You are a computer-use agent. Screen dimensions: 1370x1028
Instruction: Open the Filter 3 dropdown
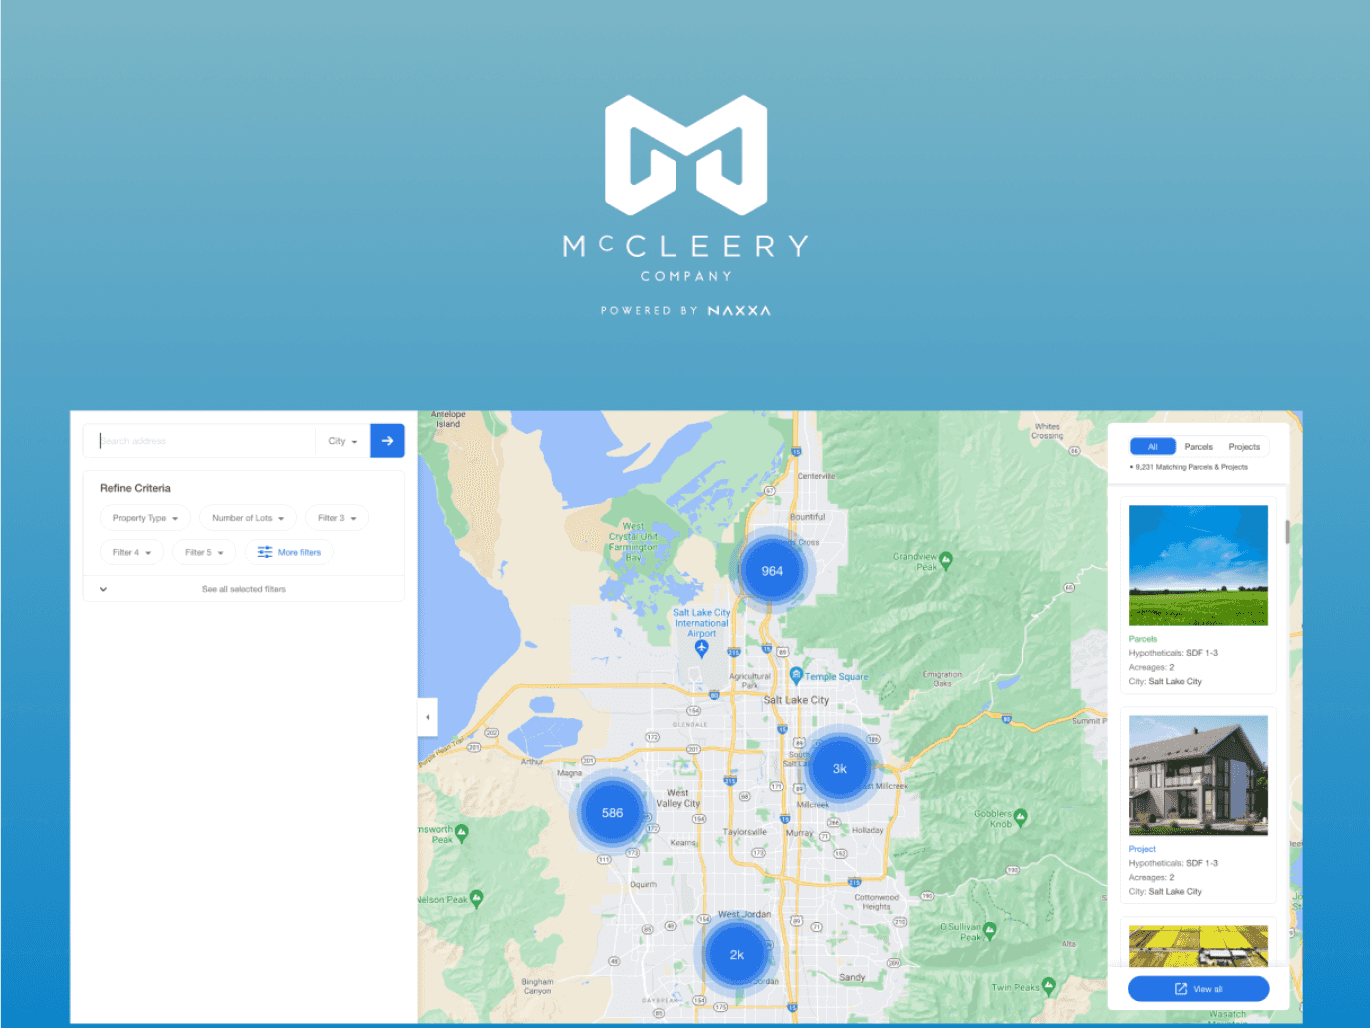[337, 518]
